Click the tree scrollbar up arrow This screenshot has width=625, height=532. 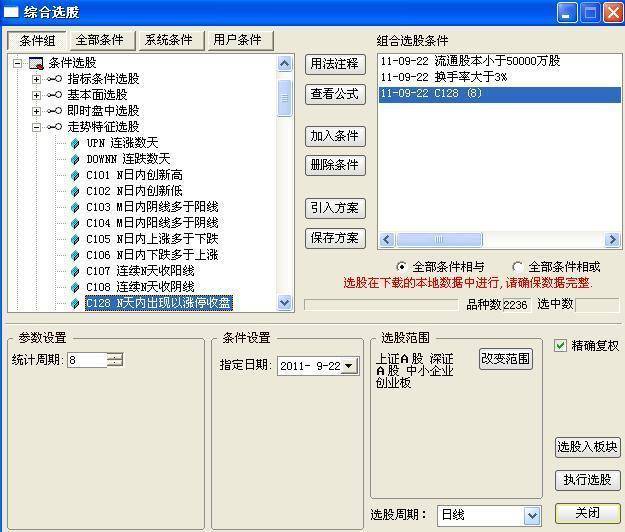(285, 64)
